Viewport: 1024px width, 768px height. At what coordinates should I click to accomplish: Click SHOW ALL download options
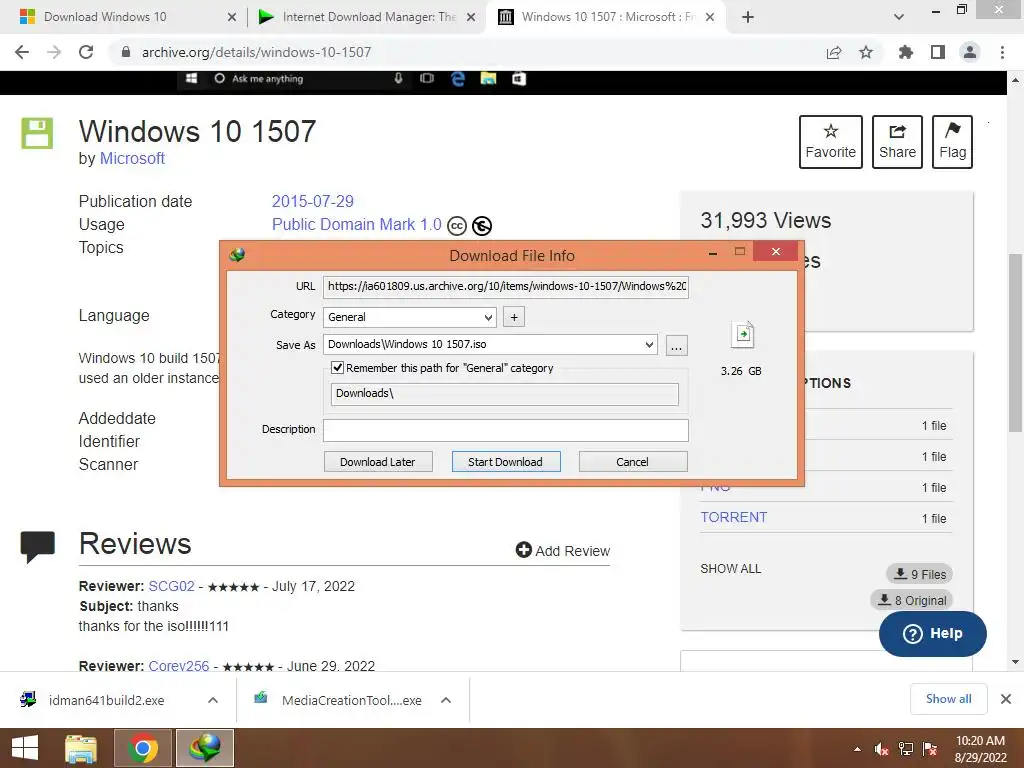point(731,569)
